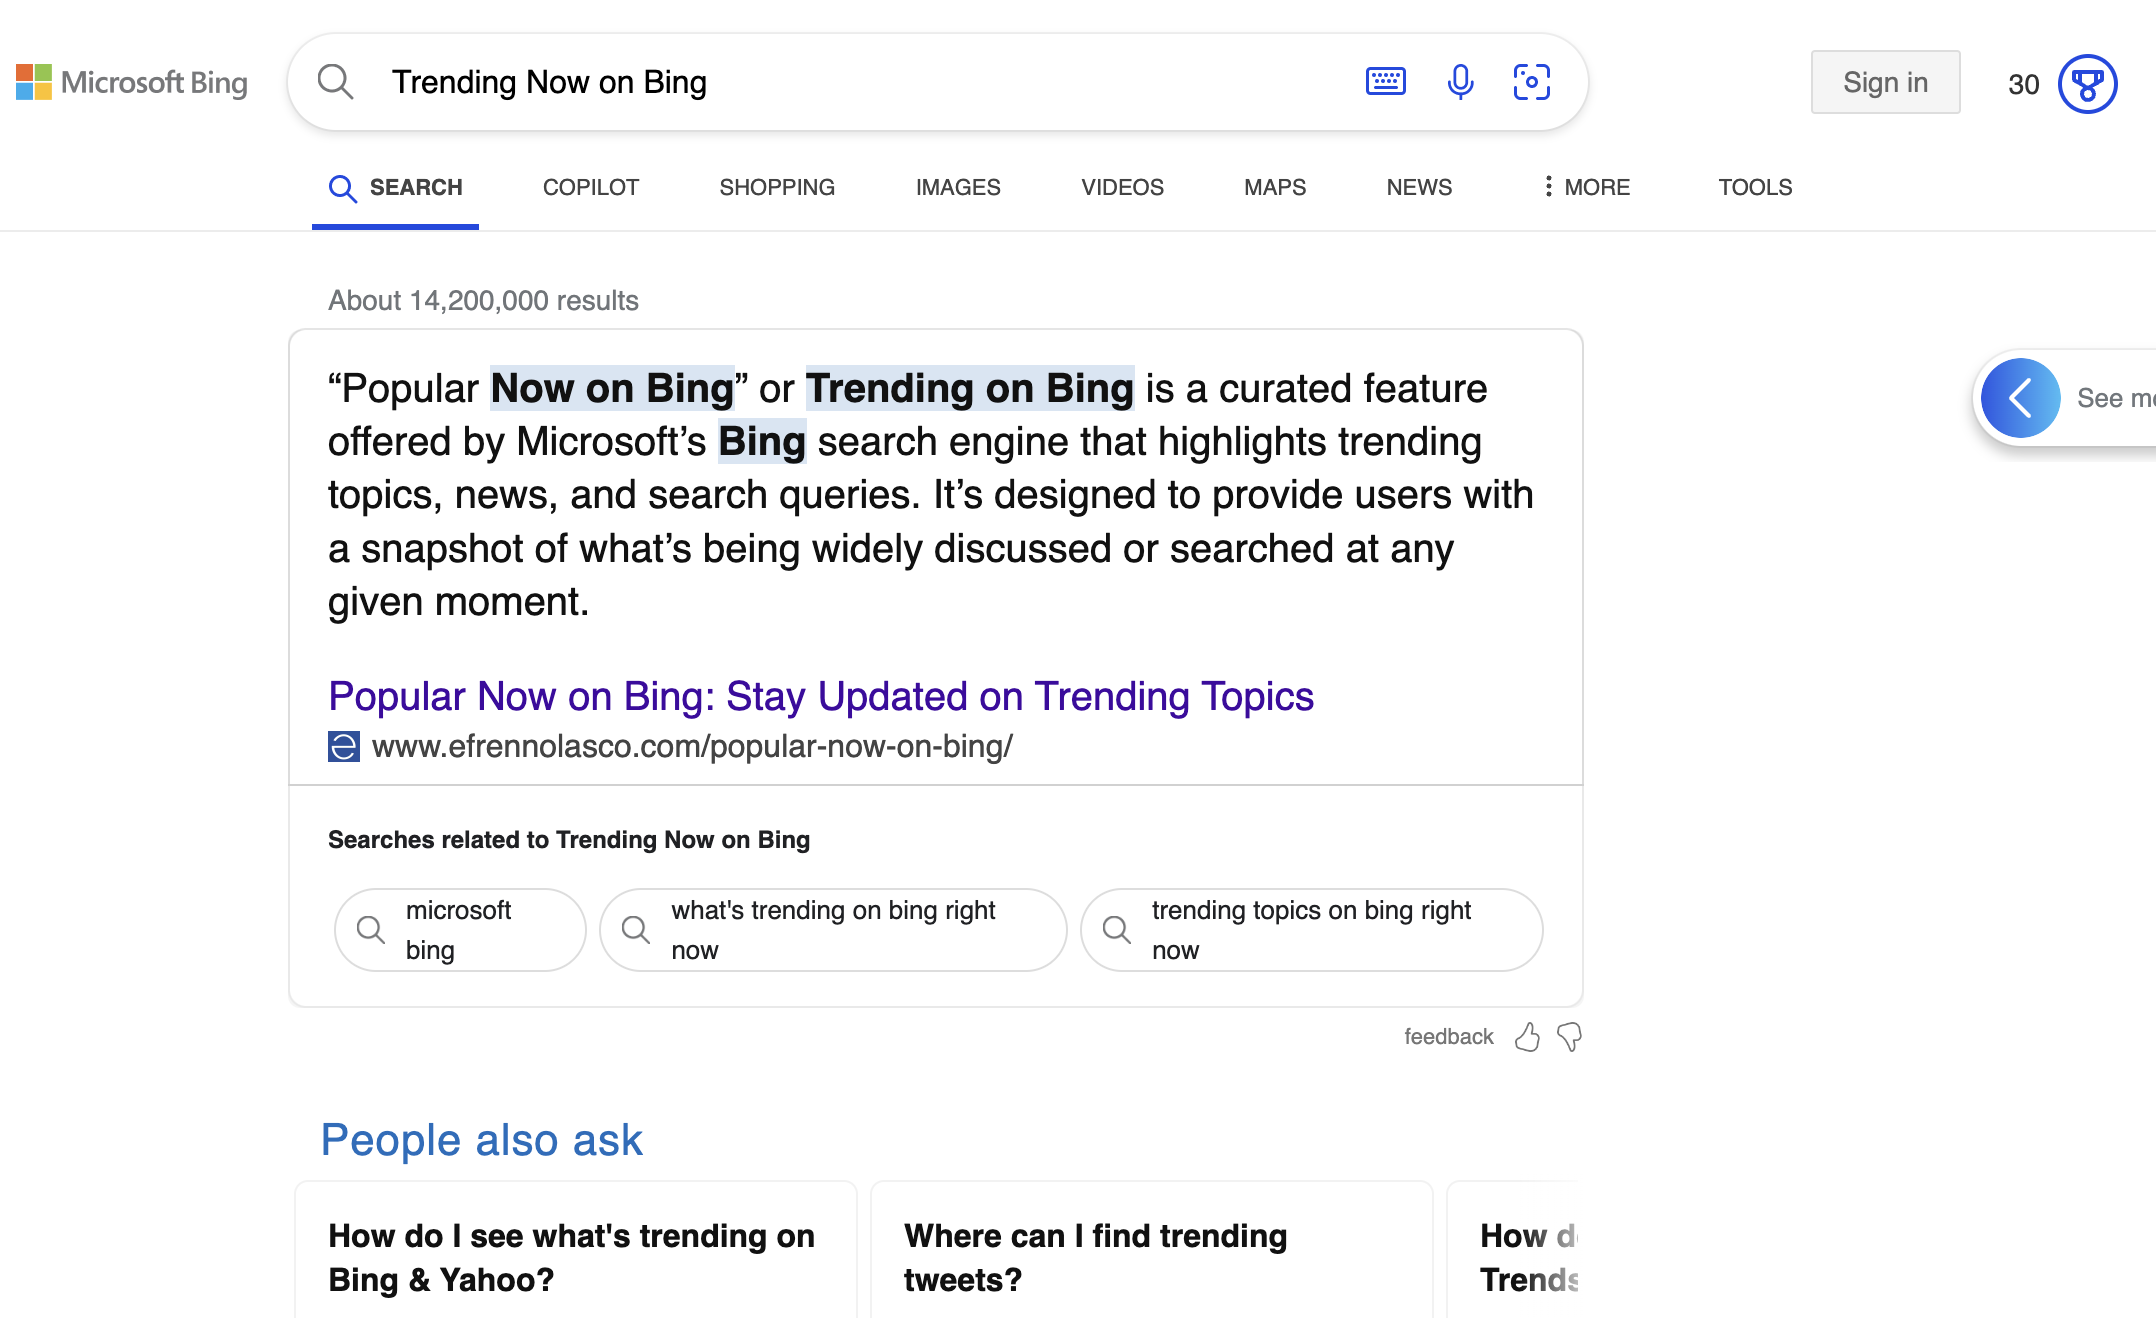The width and height of the screenshot is (2156, 1318).
Task: Click the blue back chevron circle
Action: click(2020, 398)
